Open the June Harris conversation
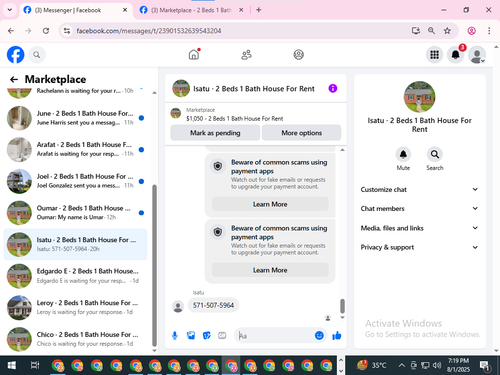This screenshot has height=375, width=500. tap(75, 118)
